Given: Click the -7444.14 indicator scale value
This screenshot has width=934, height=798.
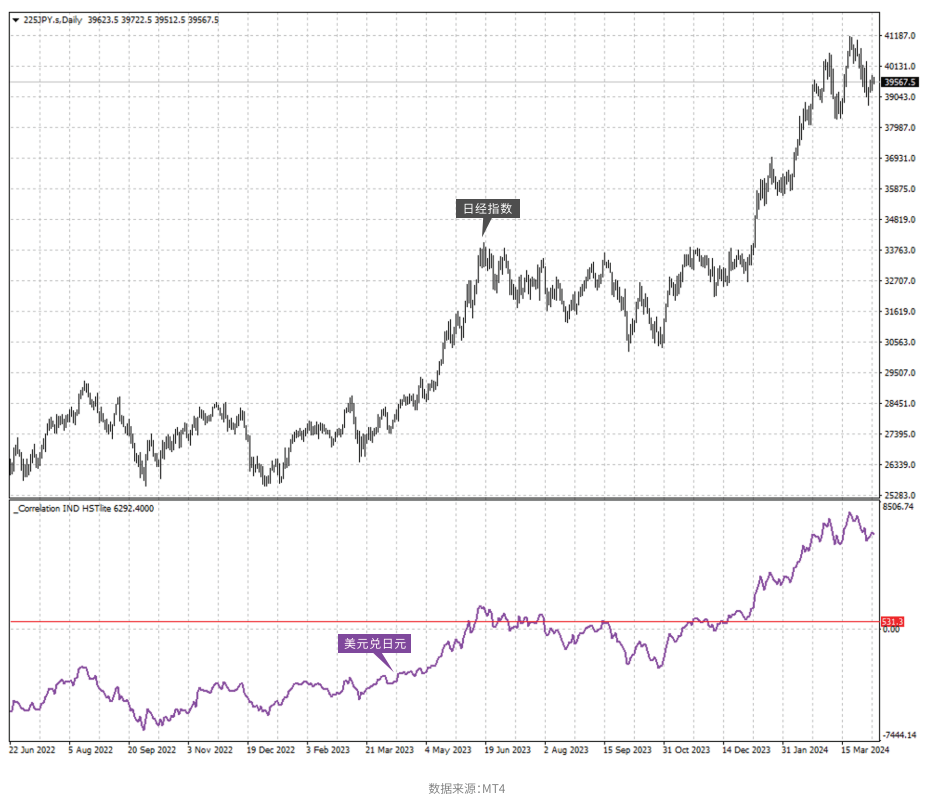Looking at the screenshot, I should 899,735.
